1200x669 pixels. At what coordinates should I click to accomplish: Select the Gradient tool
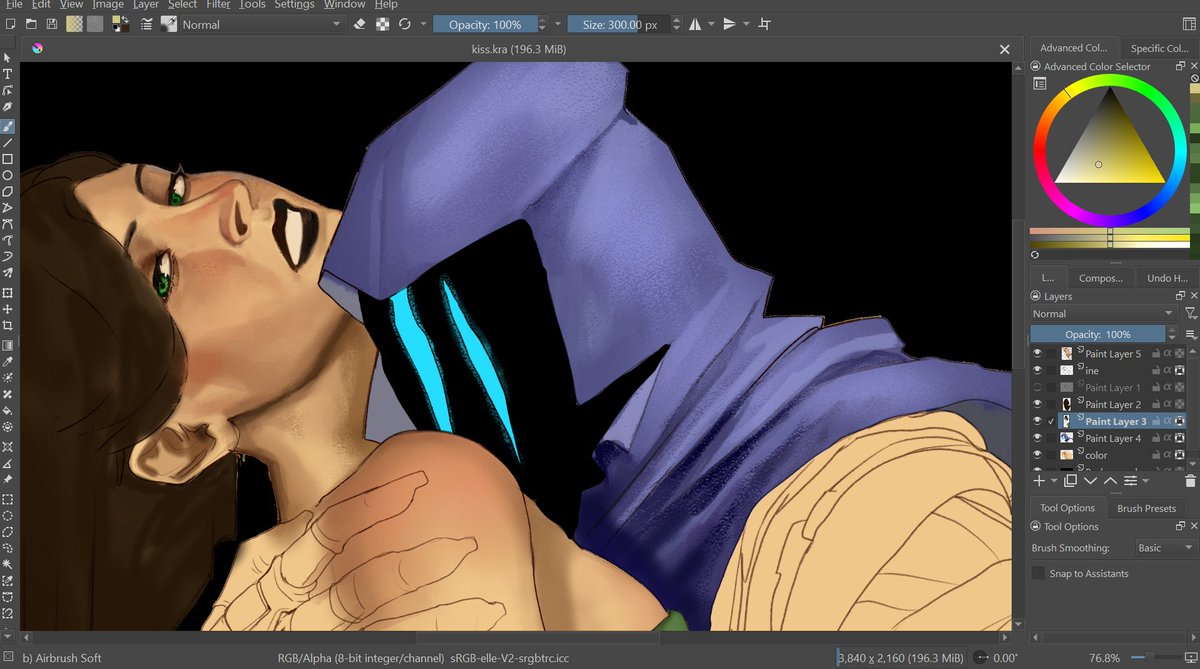(x=7, y=341)
